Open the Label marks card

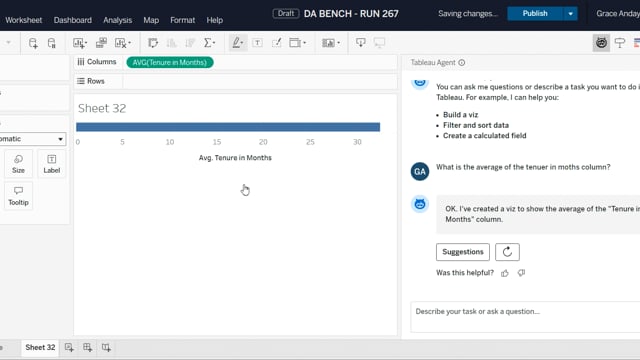51,164
